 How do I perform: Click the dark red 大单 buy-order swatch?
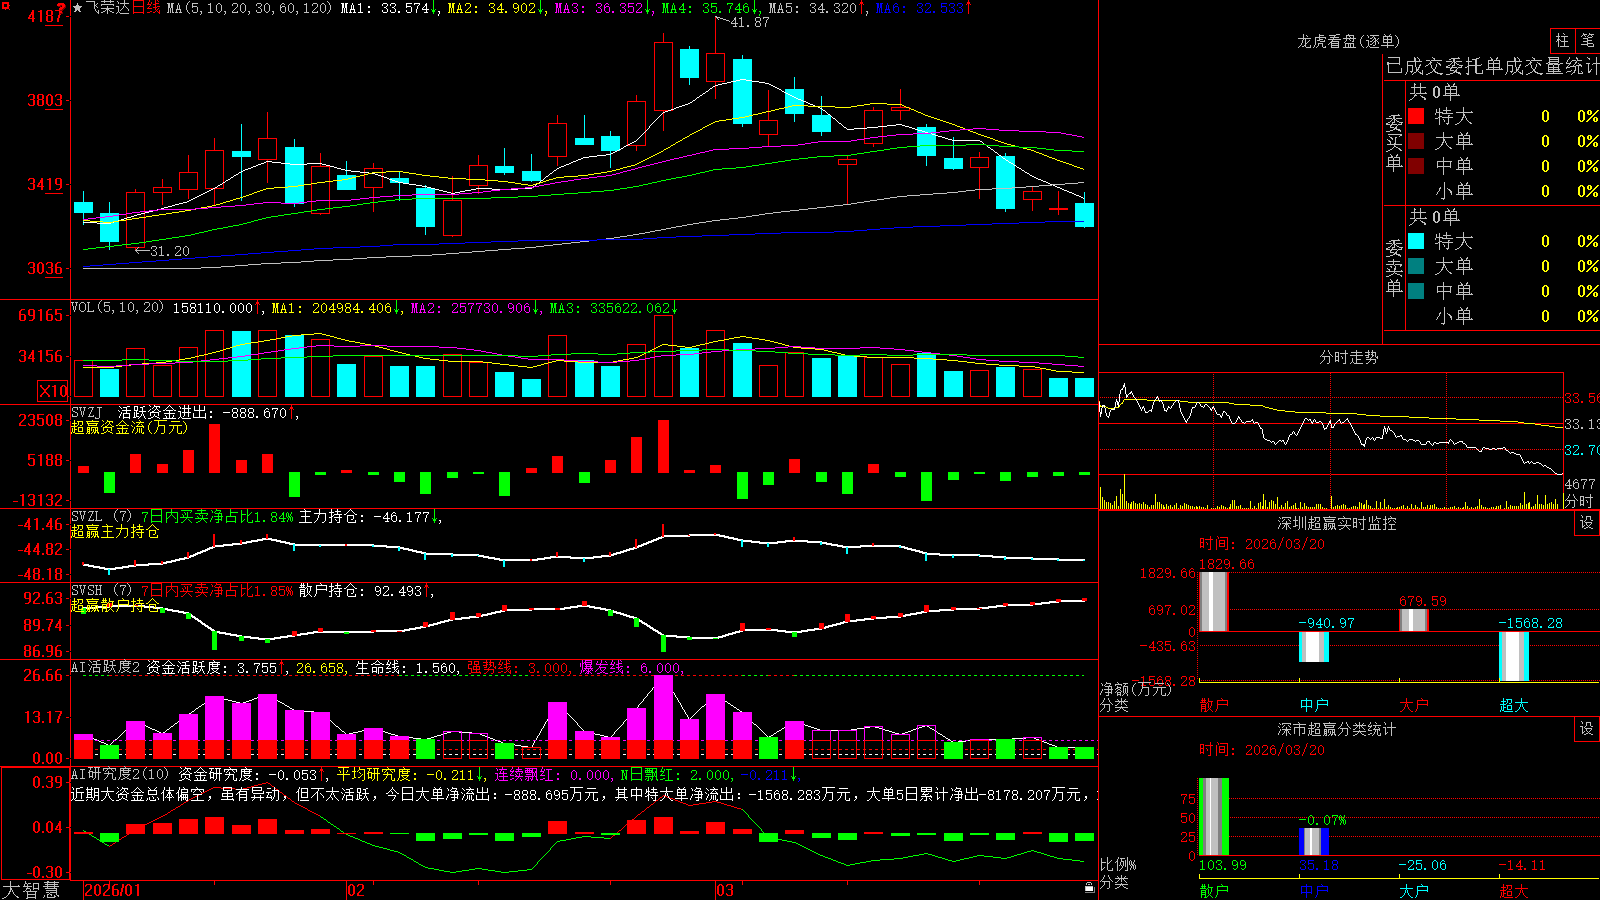pyautogui.click(x=1416, y=141)
